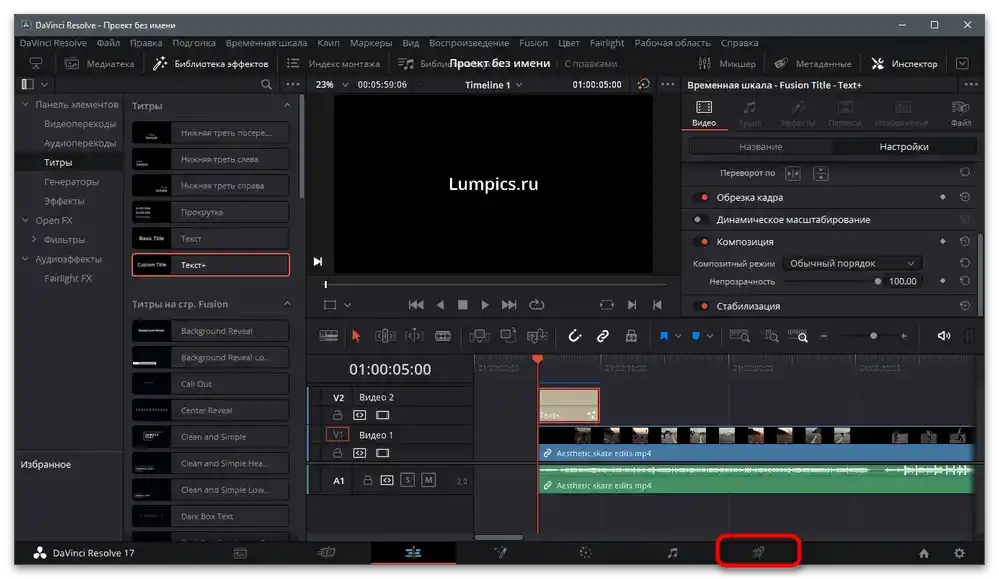Click the Insert Clip icon

pyautogui.click(x=479, y=336)
